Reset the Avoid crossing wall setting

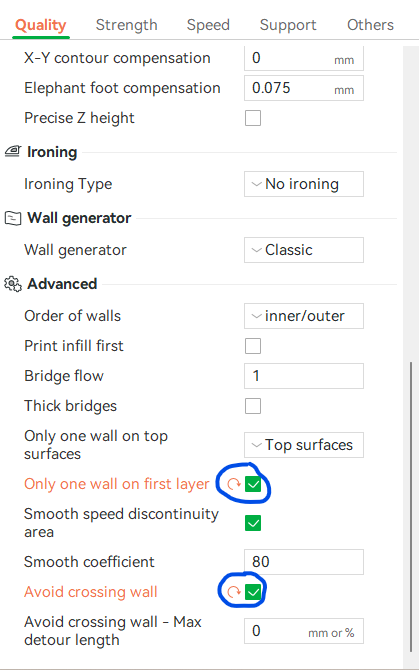(x=234, y=592)
